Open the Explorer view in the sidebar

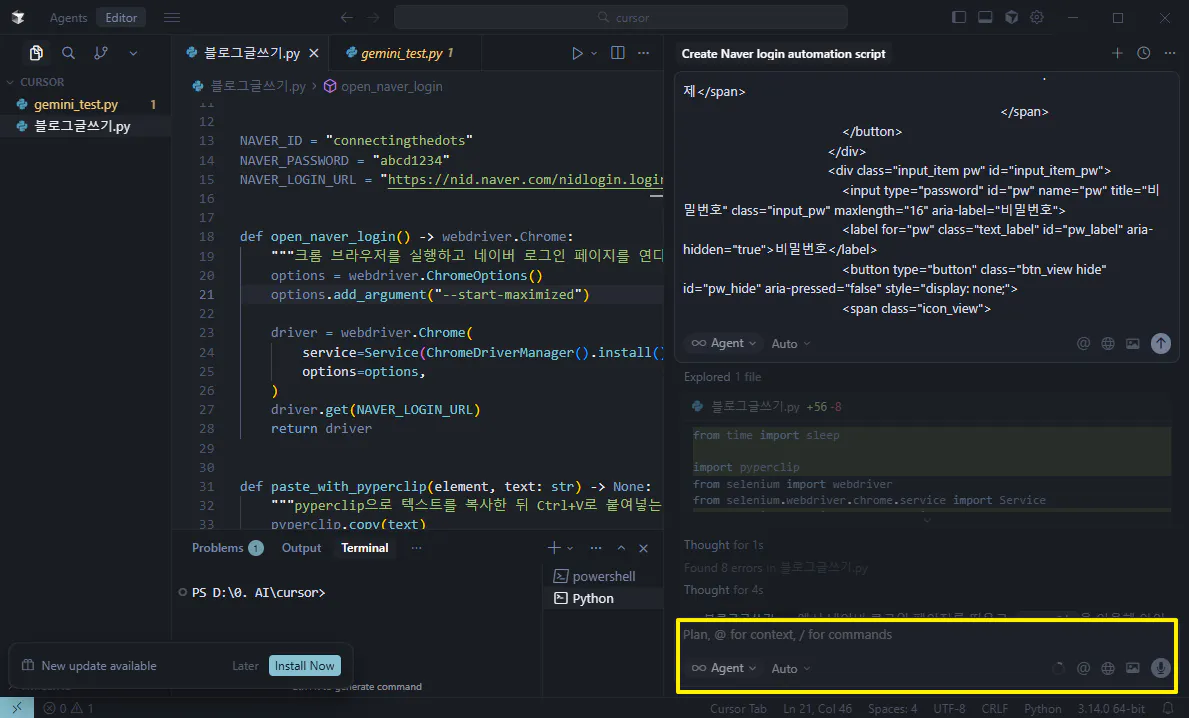click(x=36, y=53)
